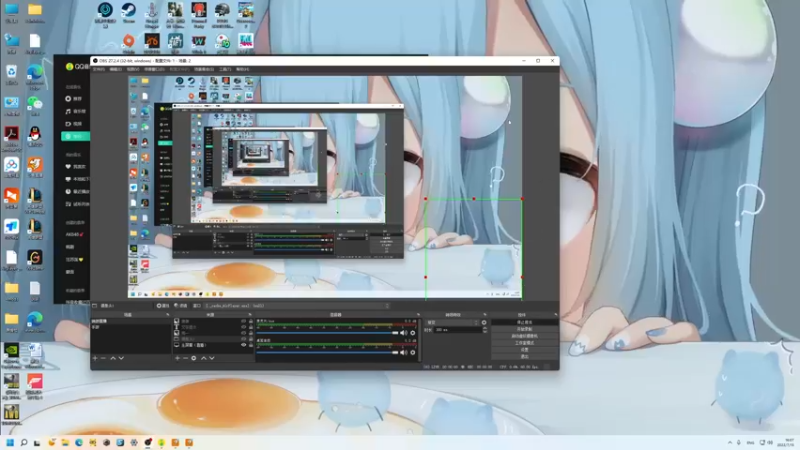Open Desktop Audio channel settings gear in mixer
This screenshot has height=450, width=800.
413,353
